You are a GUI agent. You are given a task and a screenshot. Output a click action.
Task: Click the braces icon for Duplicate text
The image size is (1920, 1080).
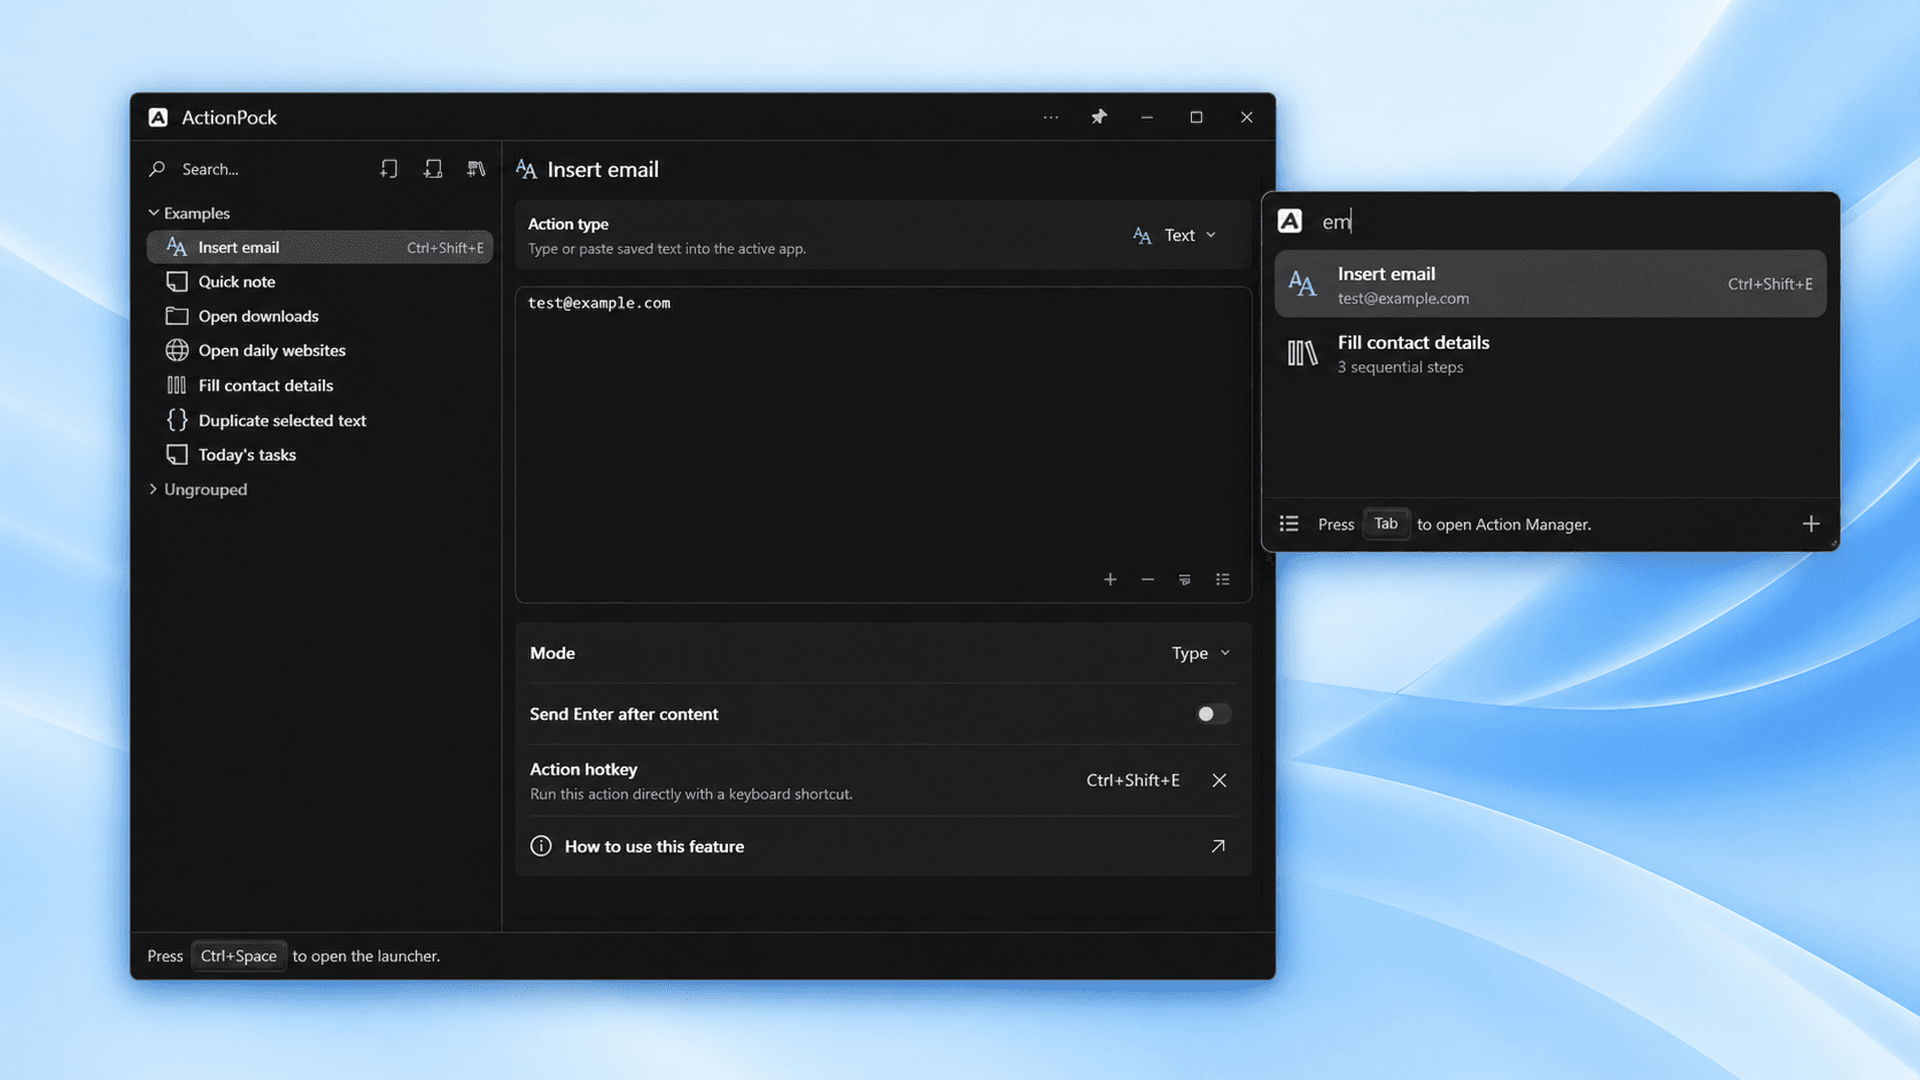[177, 420]
